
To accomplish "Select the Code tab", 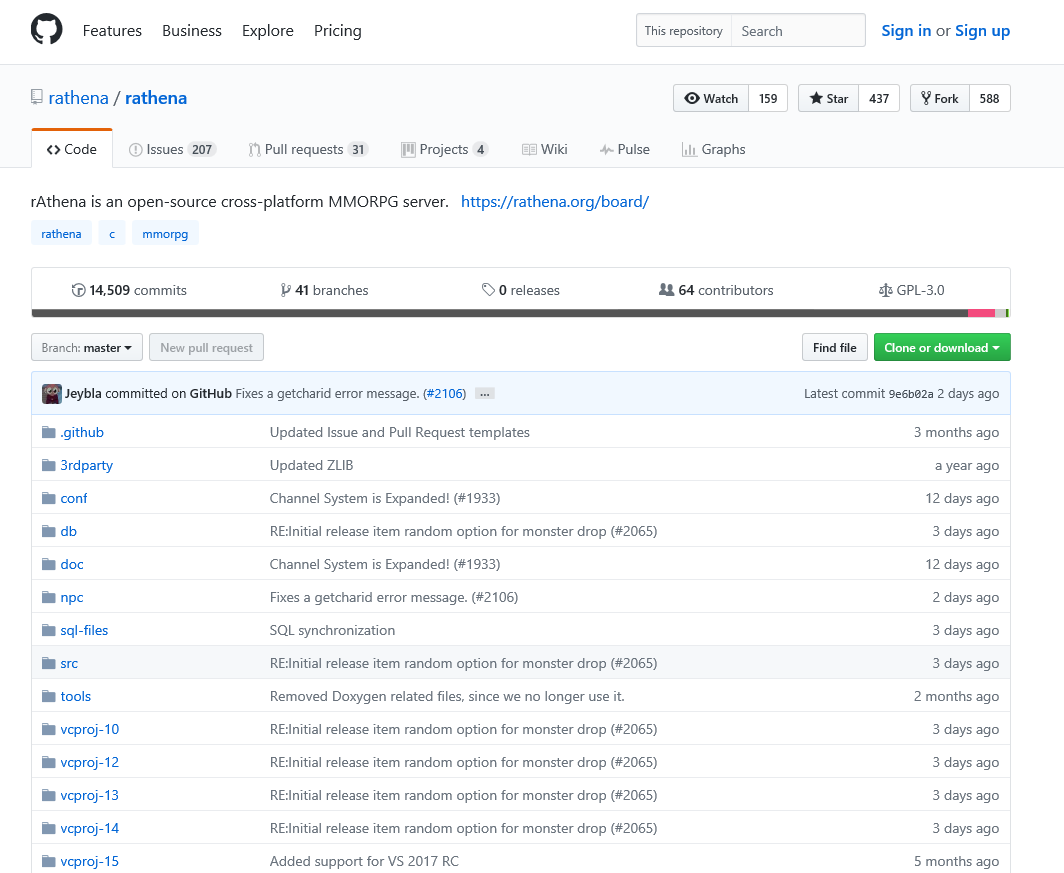I will [72, 149].
